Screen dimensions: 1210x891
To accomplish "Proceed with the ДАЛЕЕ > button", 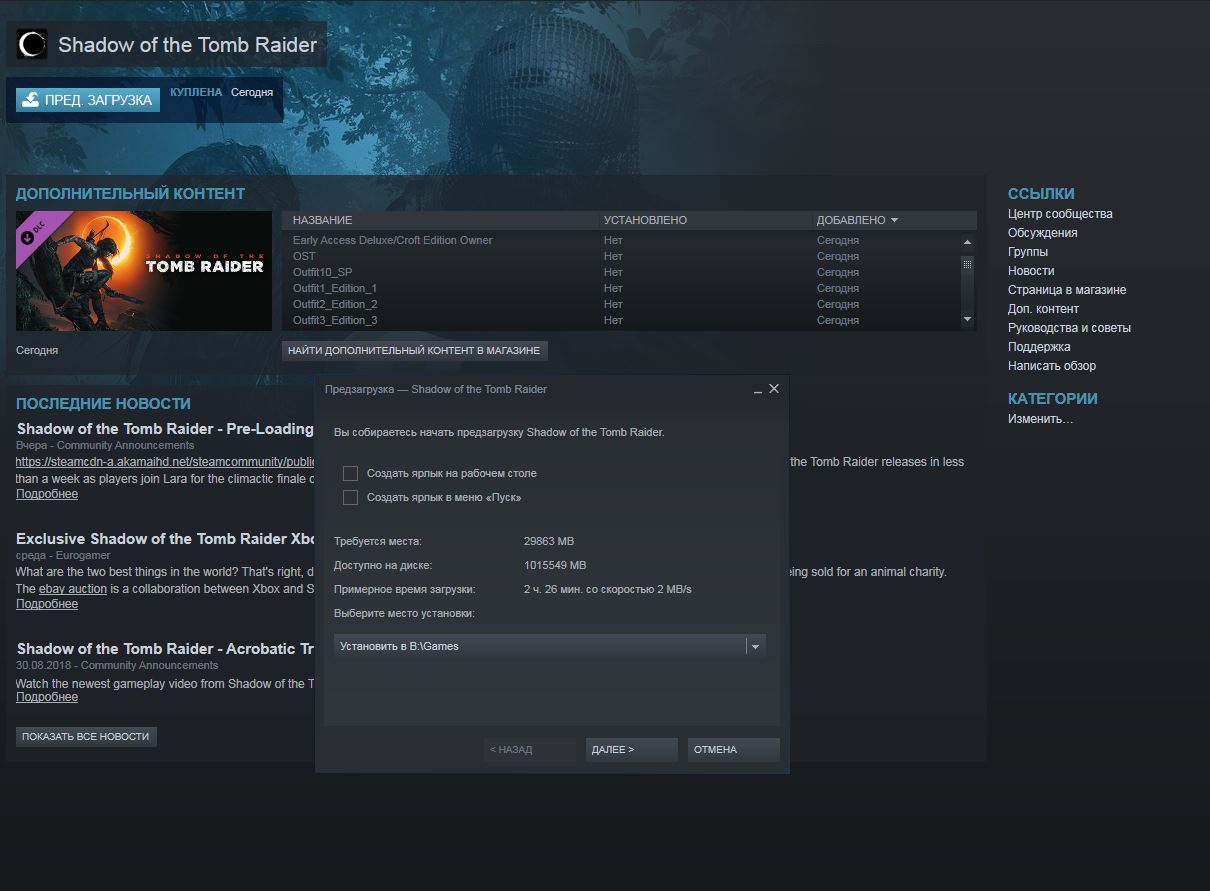I will (632, 750).
